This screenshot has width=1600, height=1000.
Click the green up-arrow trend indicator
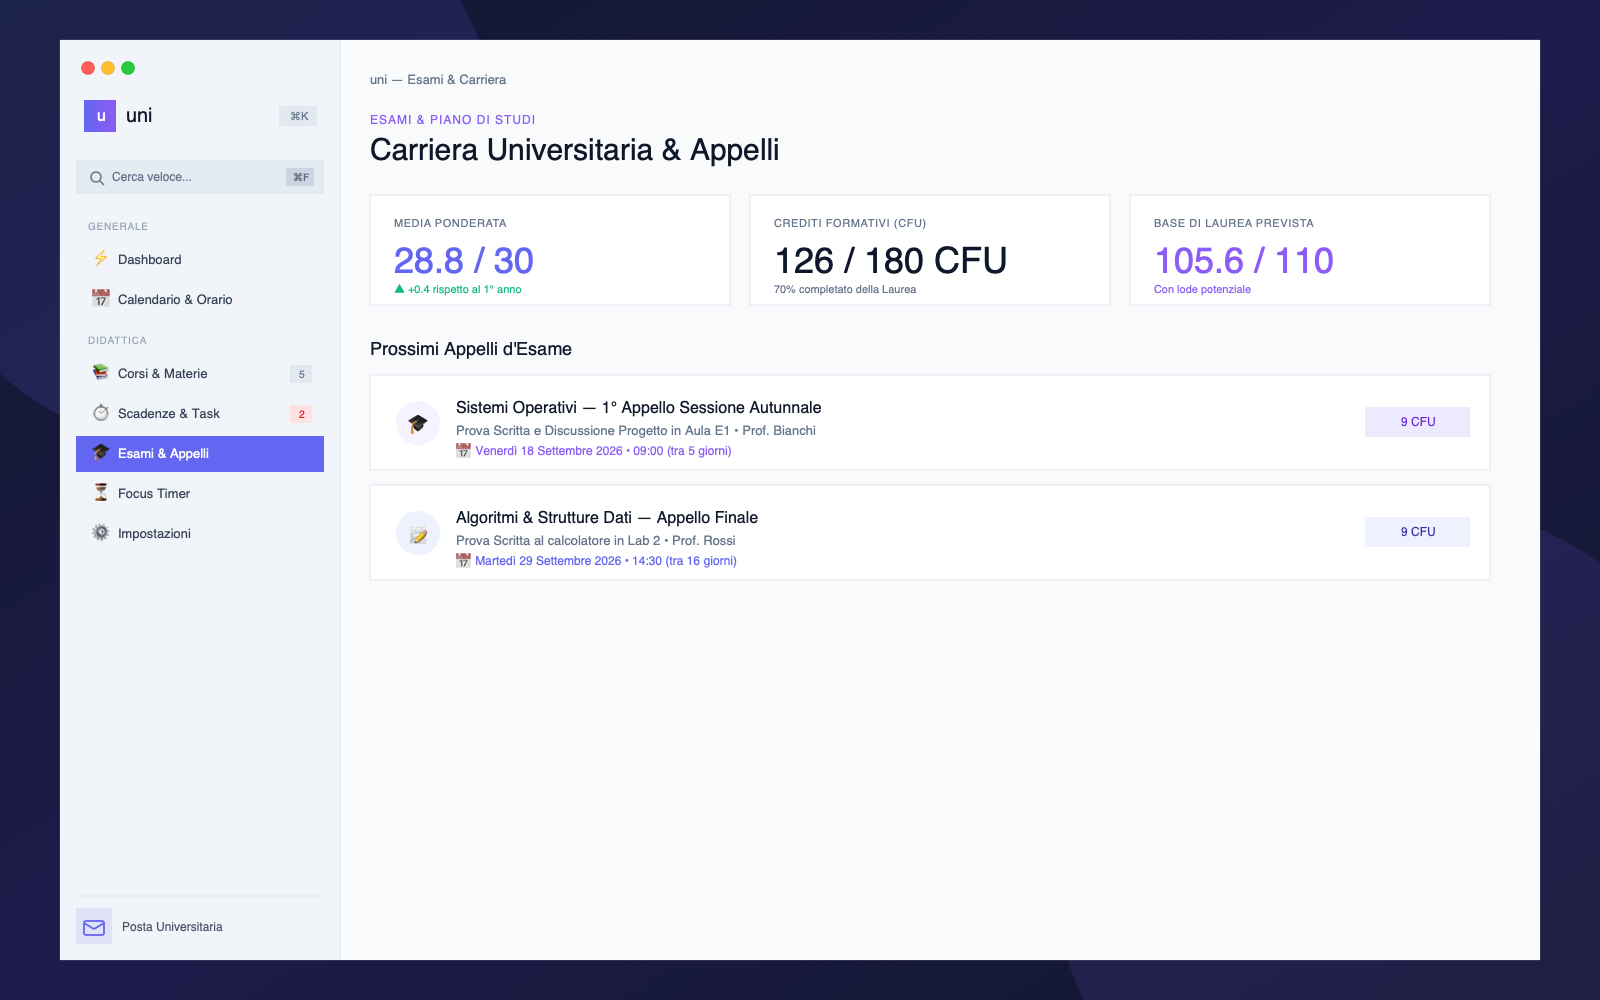[x=399, y=289]
